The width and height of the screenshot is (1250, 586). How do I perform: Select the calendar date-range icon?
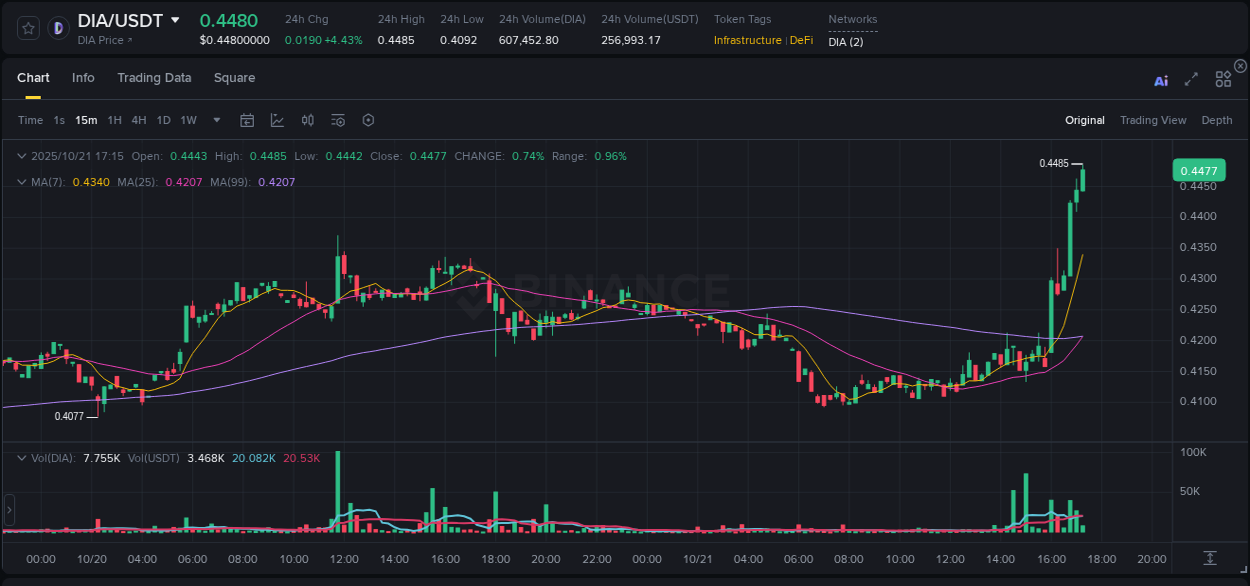click(x=247, y=120)
